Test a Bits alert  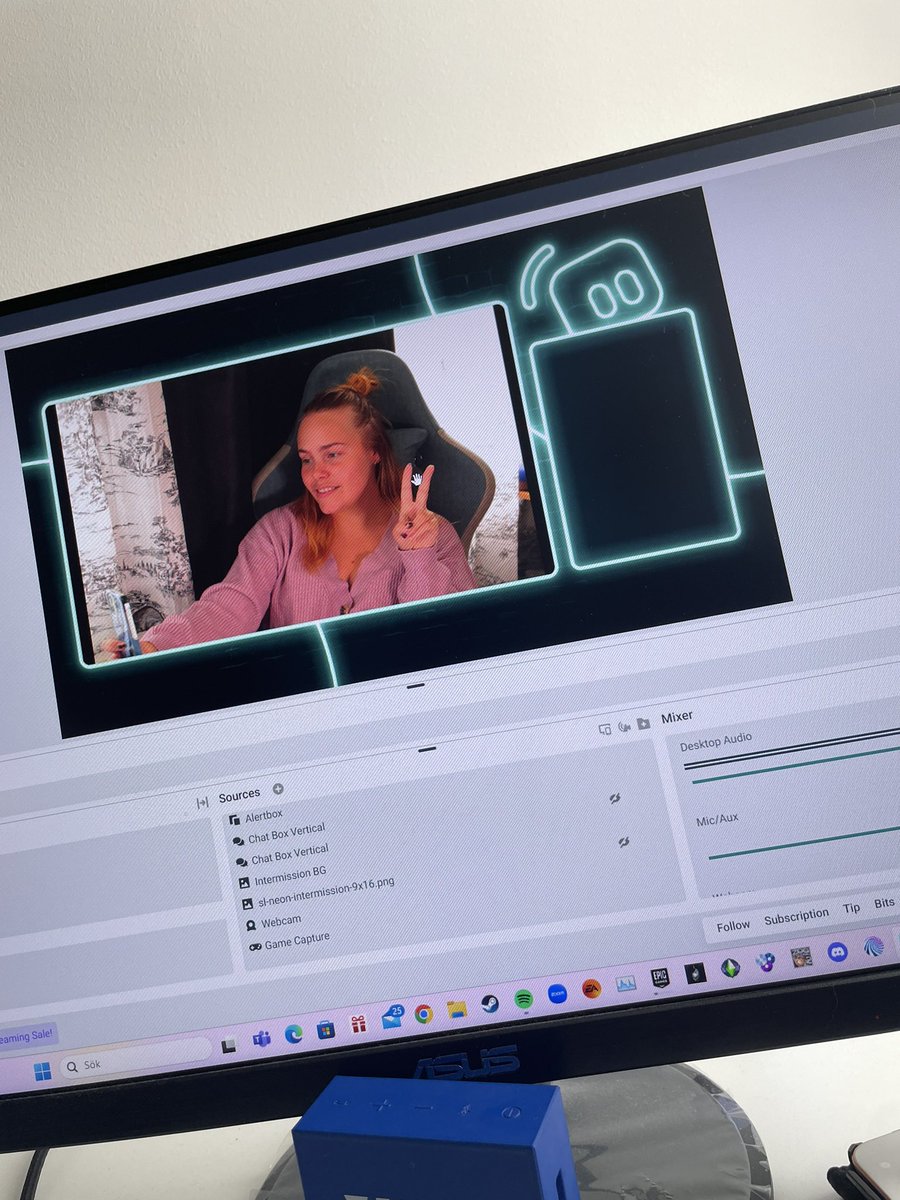click(x=884, y=903)
